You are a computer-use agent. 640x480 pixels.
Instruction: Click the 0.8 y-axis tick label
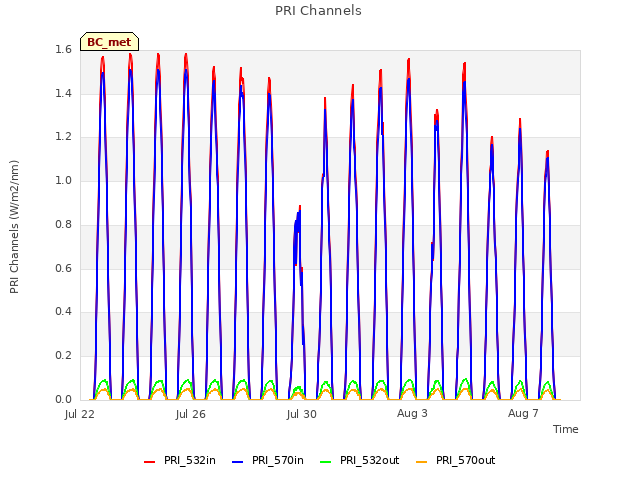[63, 224]
